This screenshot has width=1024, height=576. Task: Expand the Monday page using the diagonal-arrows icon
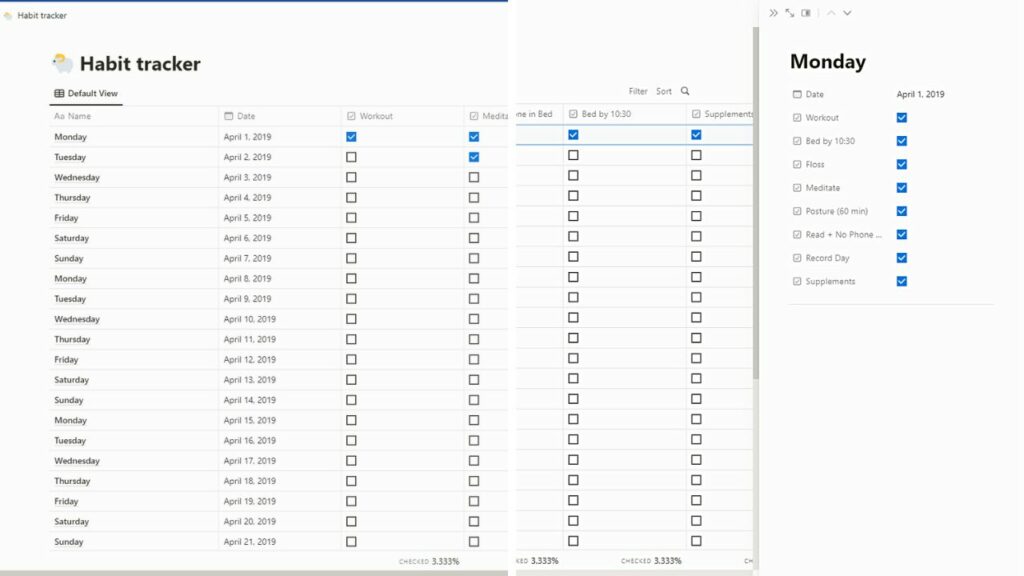tap(789, 13)
